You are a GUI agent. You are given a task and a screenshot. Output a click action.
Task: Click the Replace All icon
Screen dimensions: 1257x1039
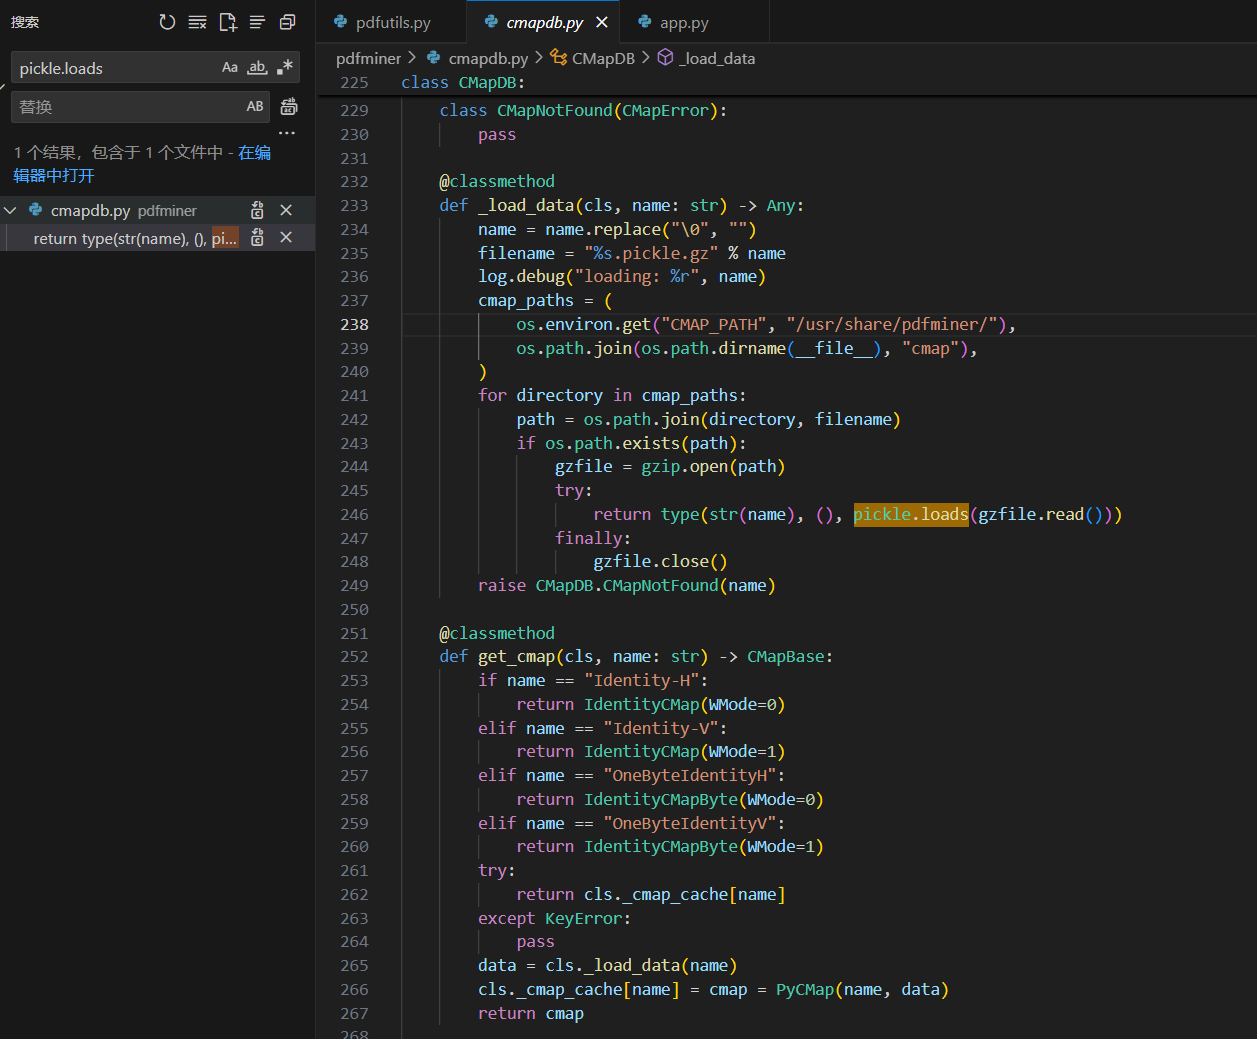[x=289, y=106]
